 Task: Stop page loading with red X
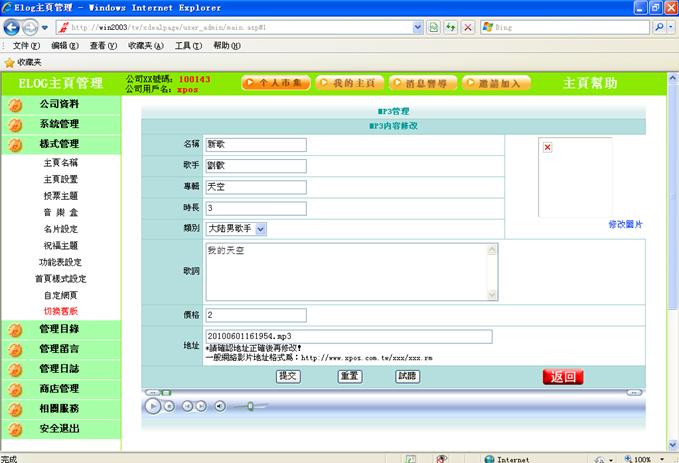pos(468,28)
